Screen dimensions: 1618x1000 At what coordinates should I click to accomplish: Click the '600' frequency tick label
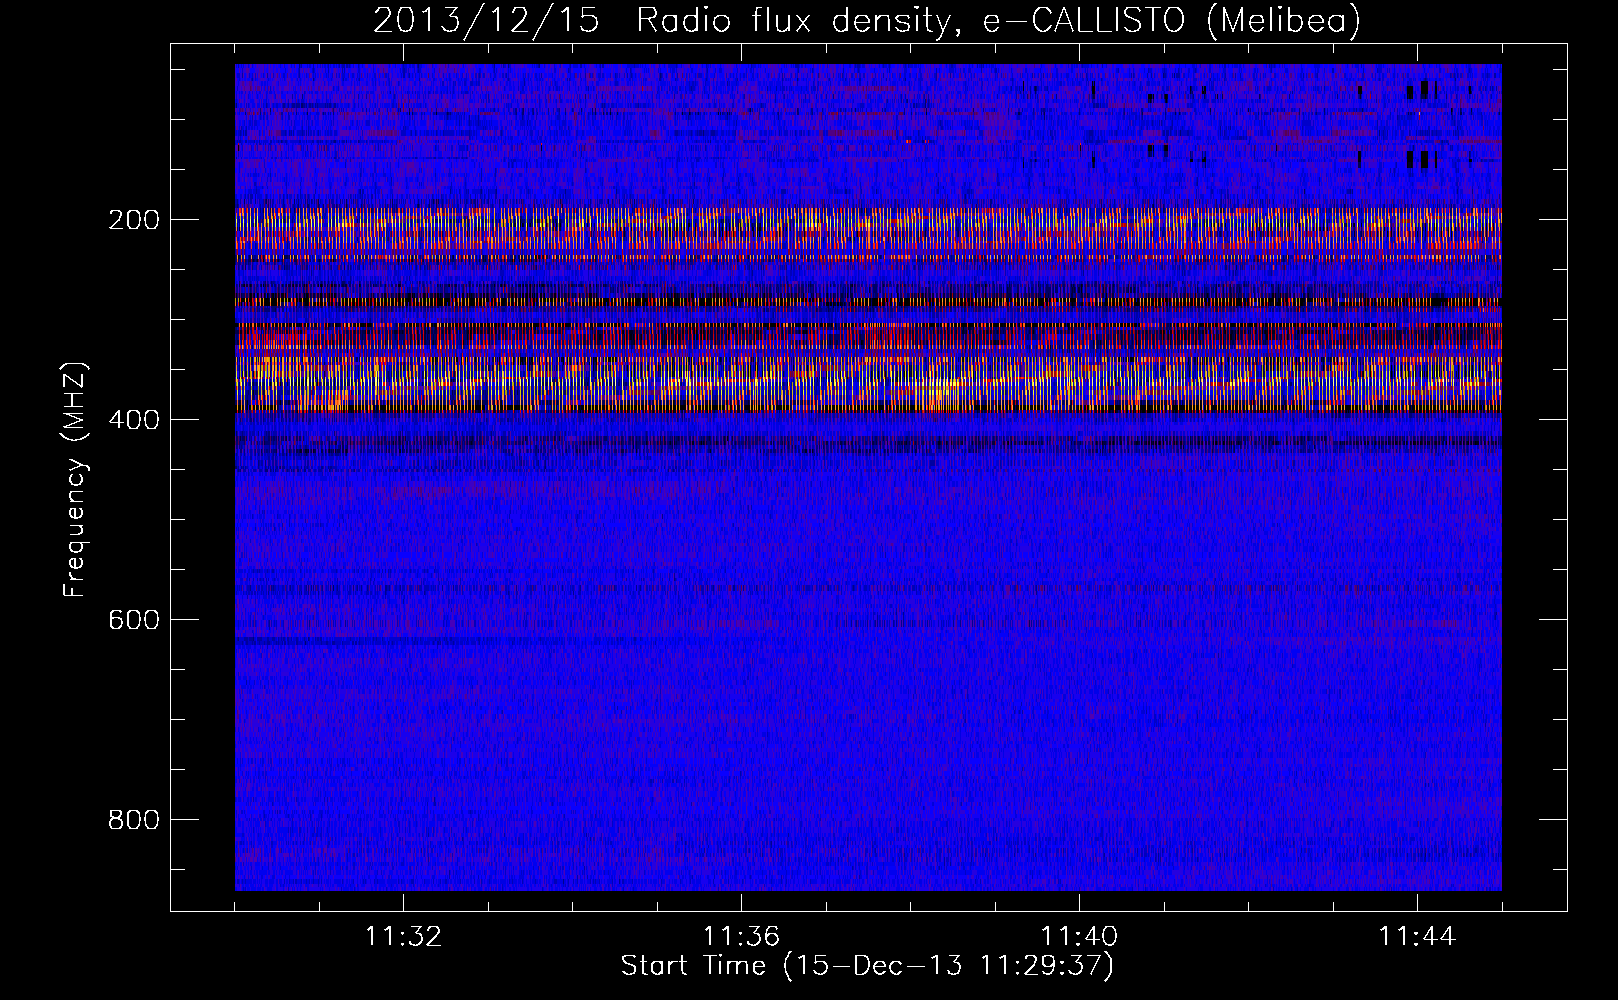point(133,620)
